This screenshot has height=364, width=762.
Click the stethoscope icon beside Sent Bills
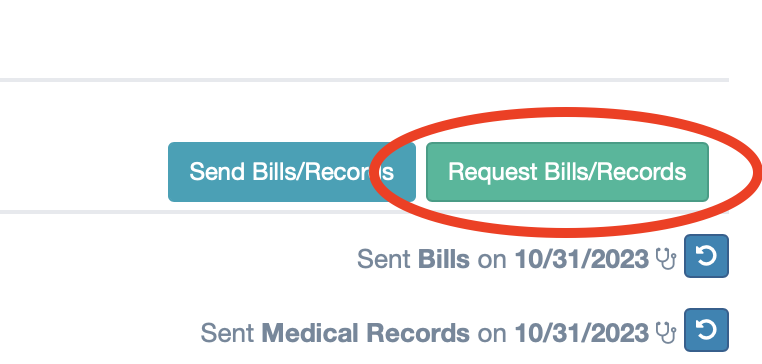[666, 259]
